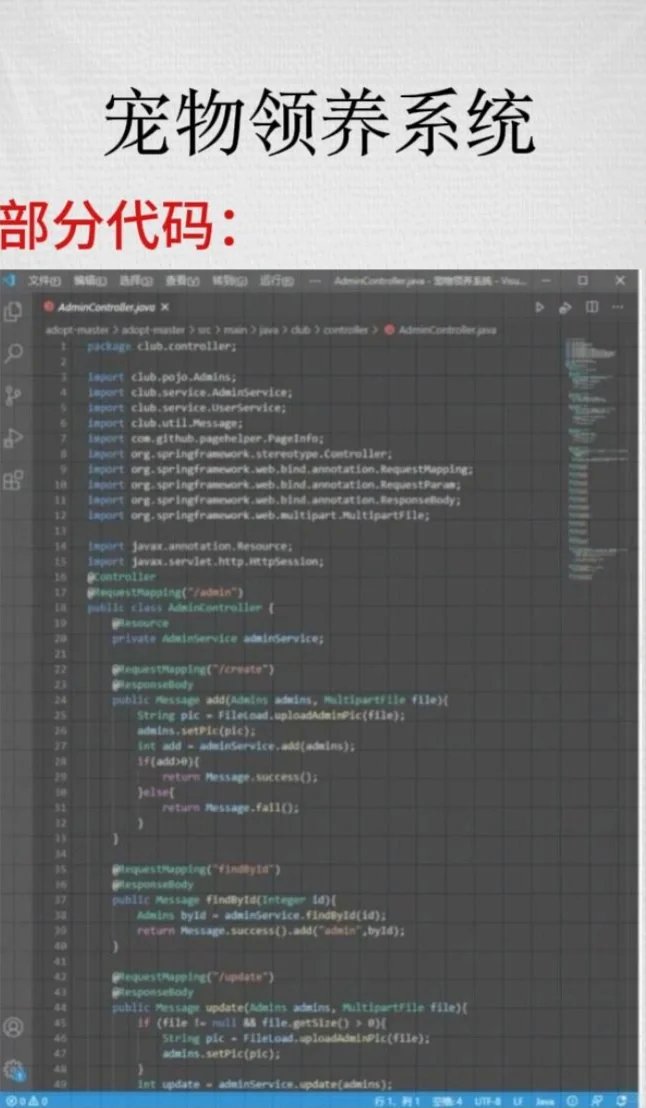Click the 'String pic = FileLoad.uploadAdminPic(file);' line 25
Image resolution: width=646 pixels, height=1108 pixels.
(271, 715)
